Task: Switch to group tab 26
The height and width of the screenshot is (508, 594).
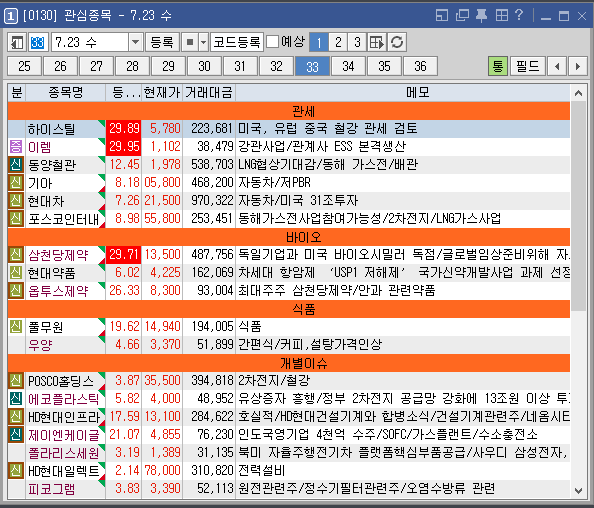Action: point(60,66)
